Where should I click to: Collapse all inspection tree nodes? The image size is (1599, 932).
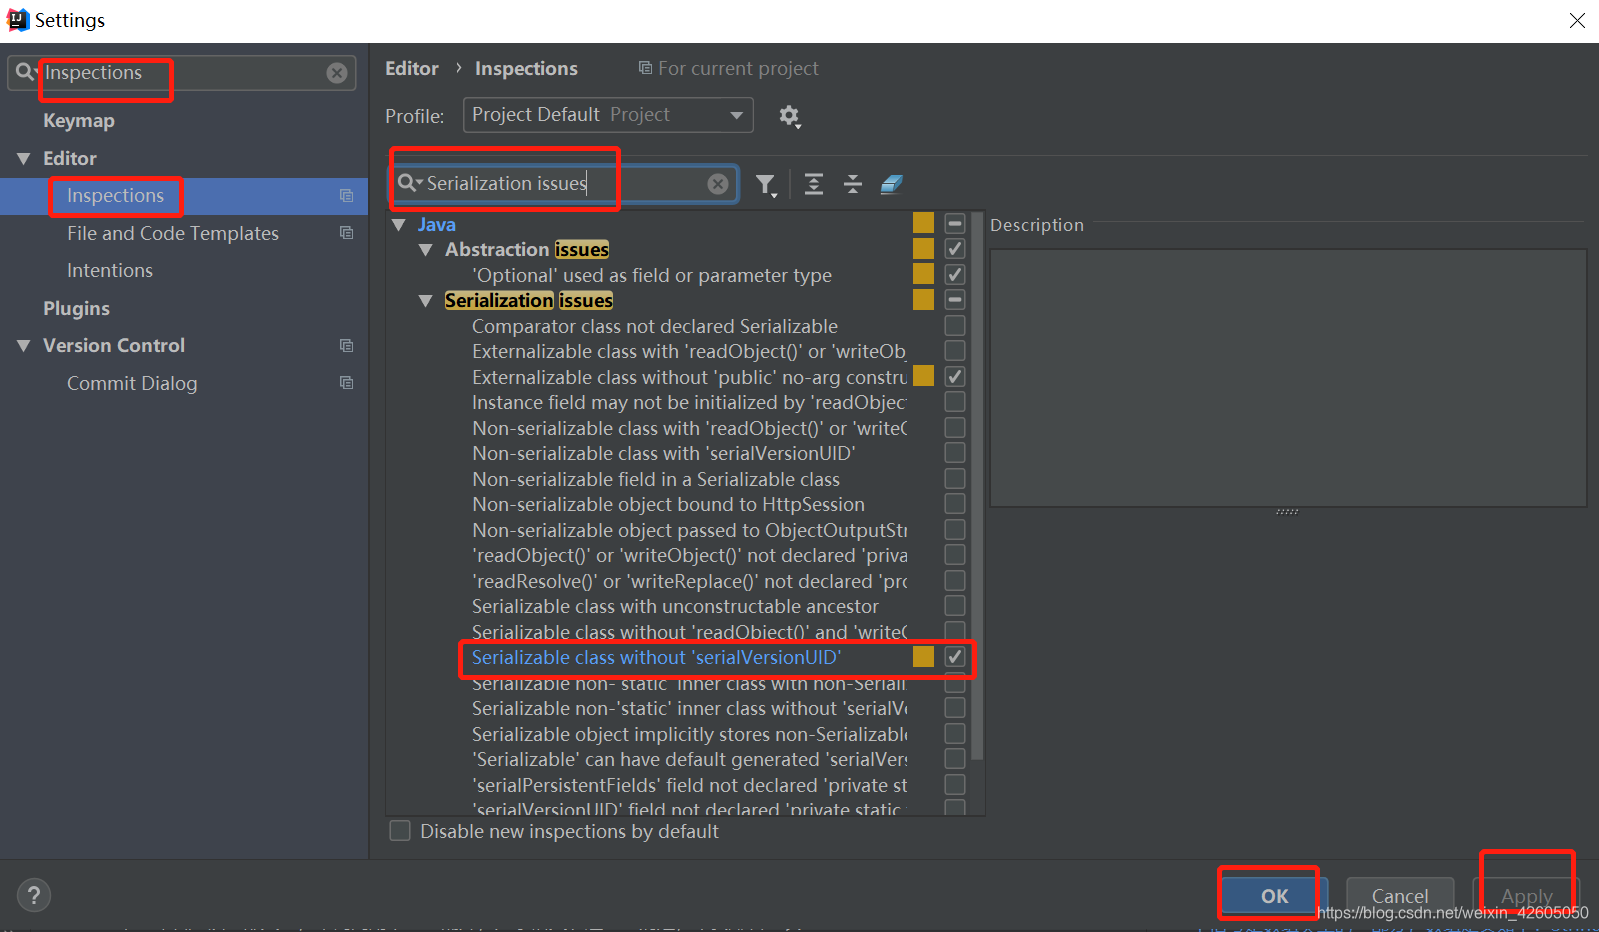point(853,184)
